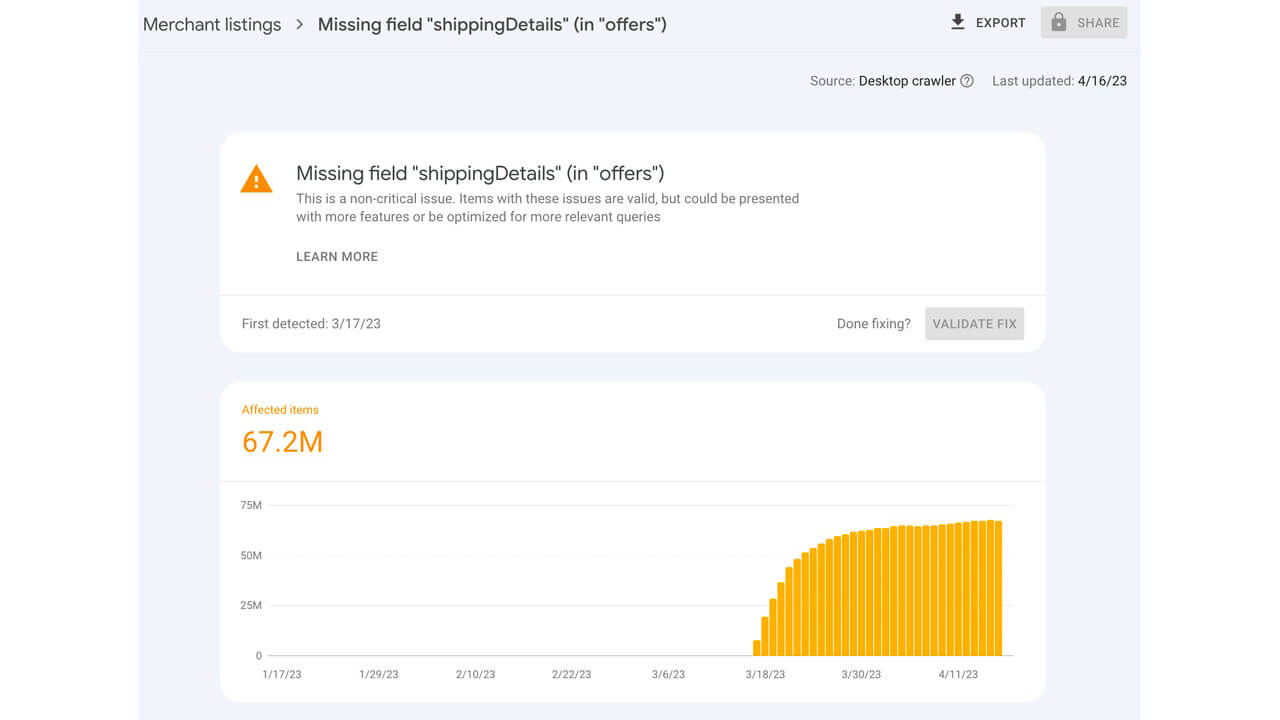The image size is (1280, 720).
Task: Click the Done fixing? prompt text
Action: [x=873, y=324]
